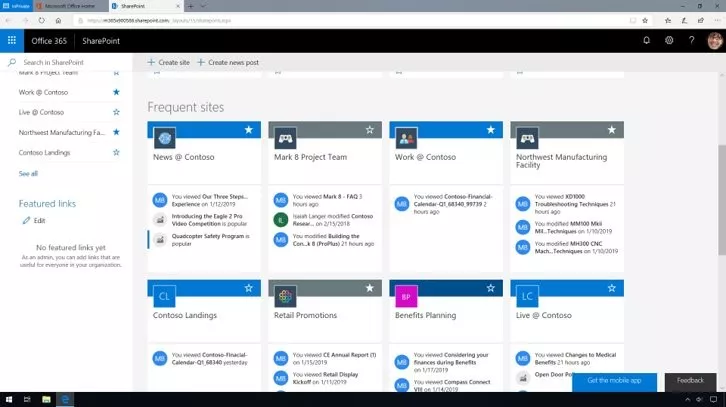Viewport: 726px width, 407px height.
Task: Open the help question mark
Action: [691, 41]
